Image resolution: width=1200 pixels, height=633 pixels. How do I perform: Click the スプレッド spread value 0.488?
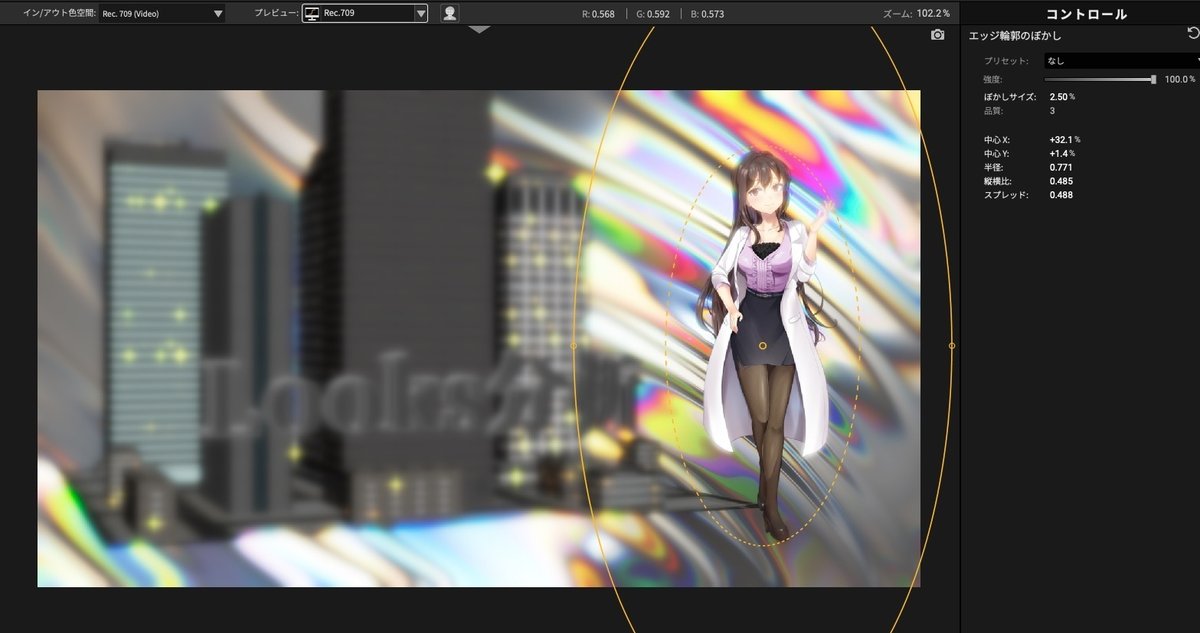tap(1061, 195)
